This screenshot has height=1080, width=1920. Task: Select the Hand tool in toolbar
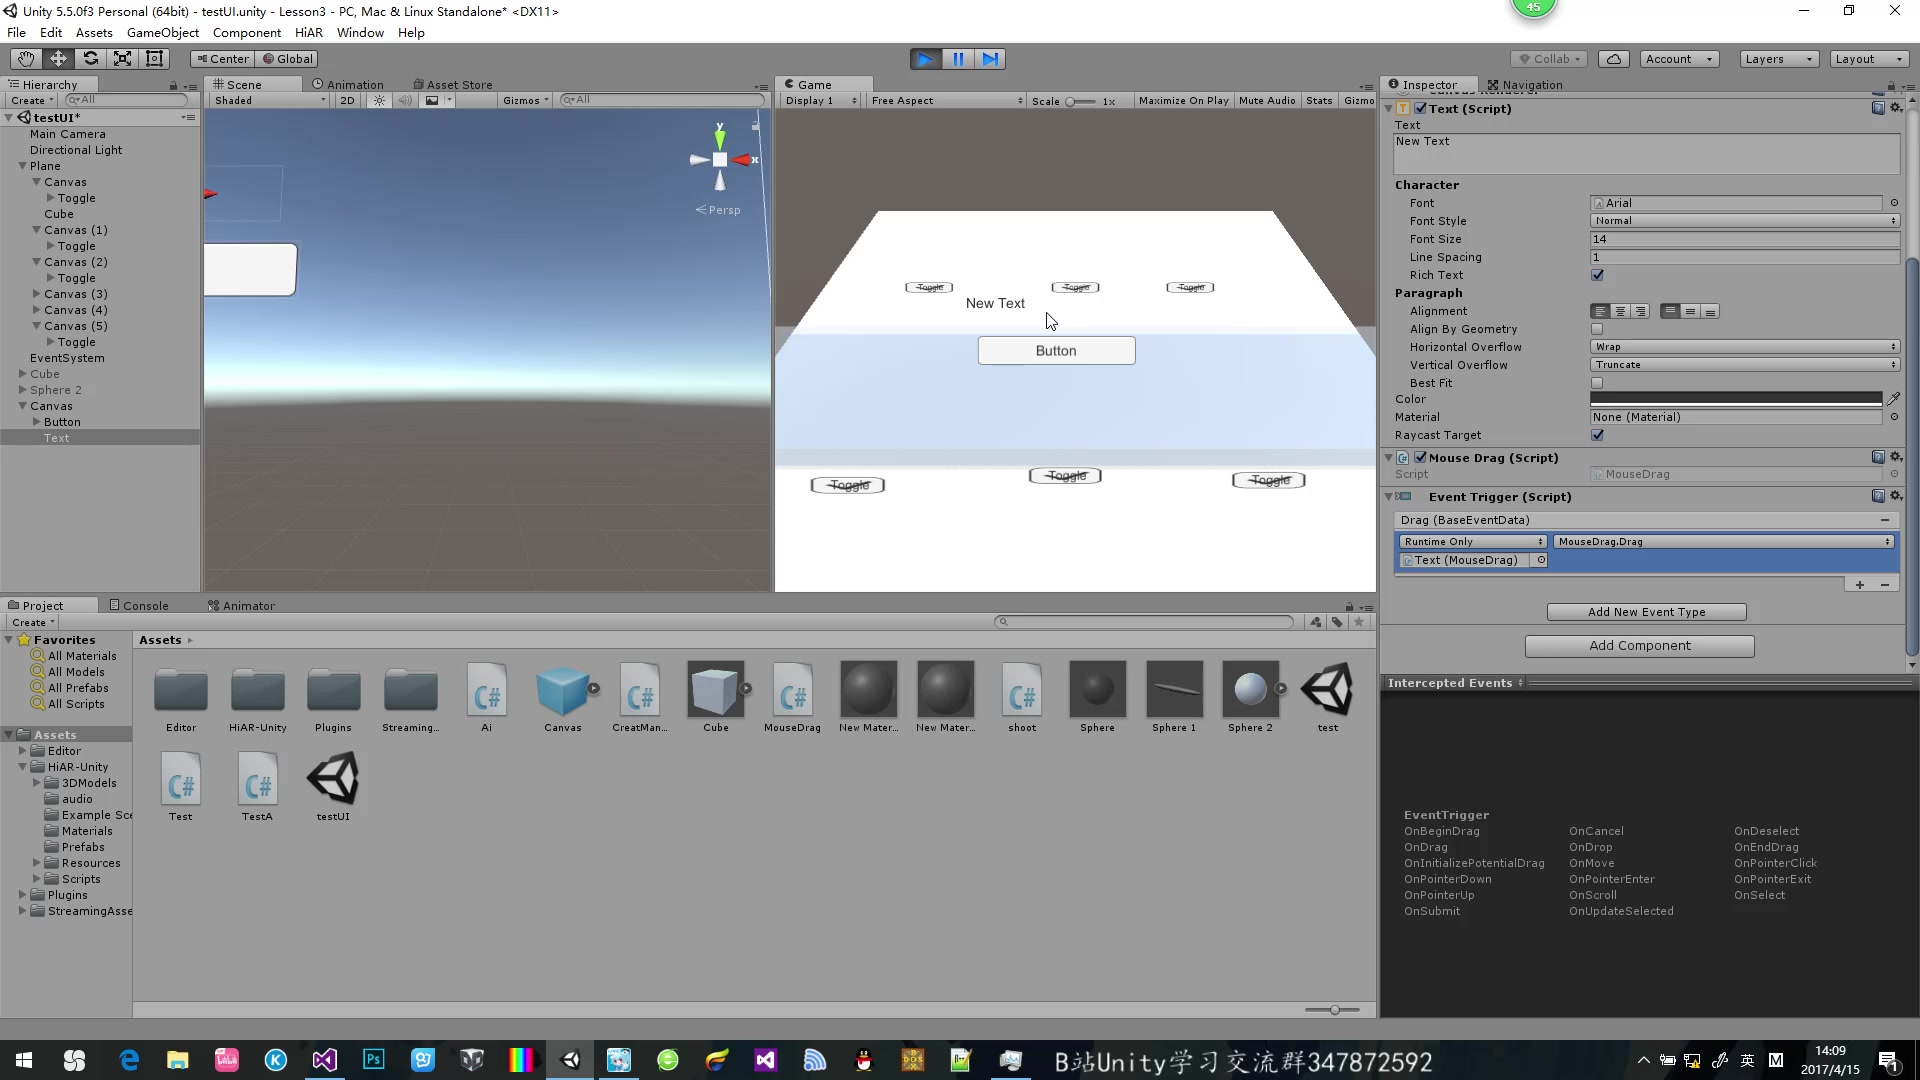pyautogui.click(x=26, y=59)
